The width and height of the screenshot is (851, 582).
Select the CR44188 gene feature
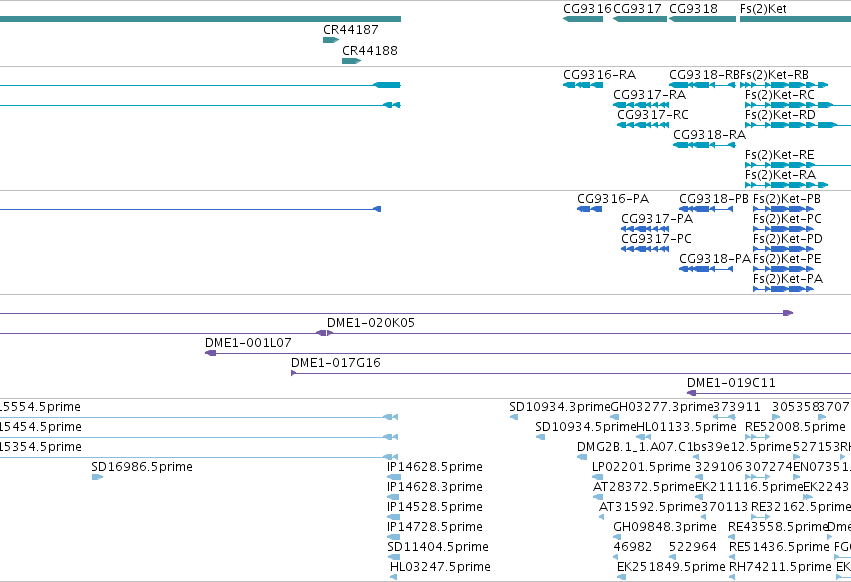[351, 61]
